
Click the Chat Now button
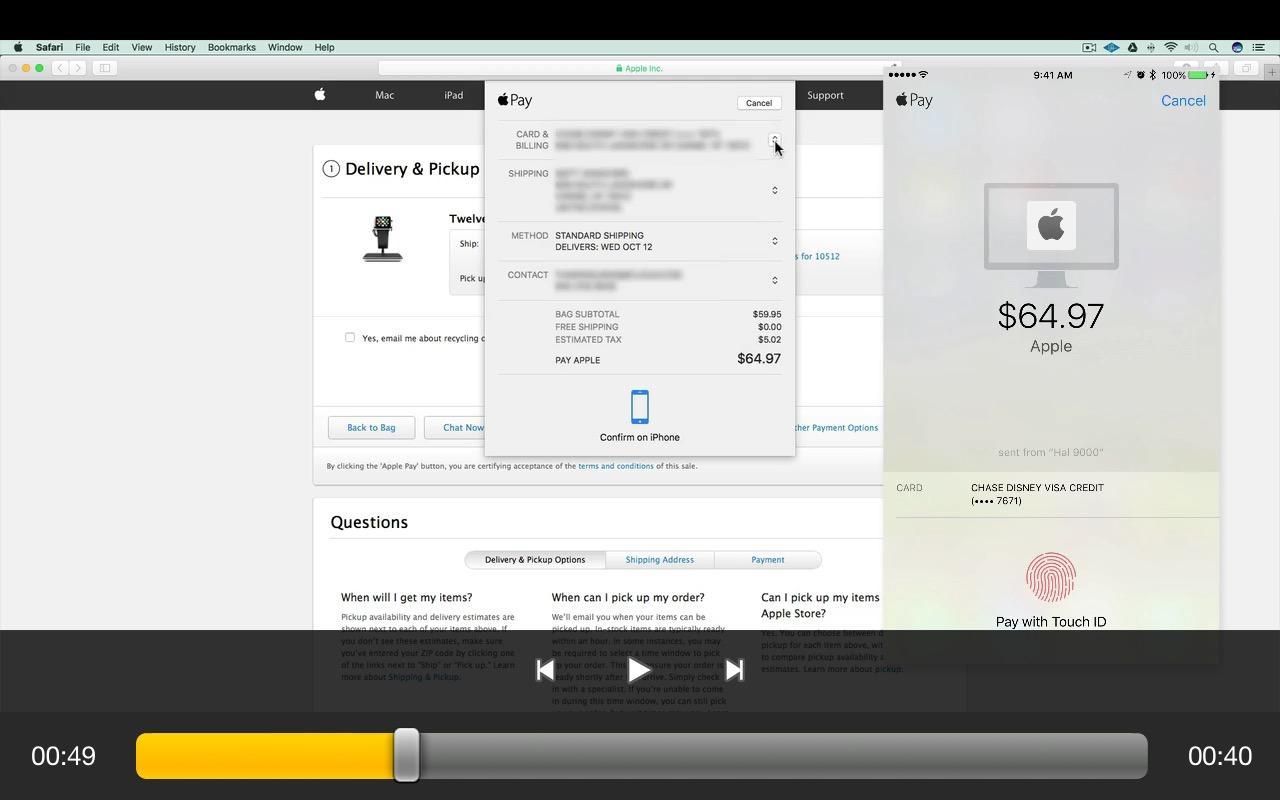click(455, 427)
